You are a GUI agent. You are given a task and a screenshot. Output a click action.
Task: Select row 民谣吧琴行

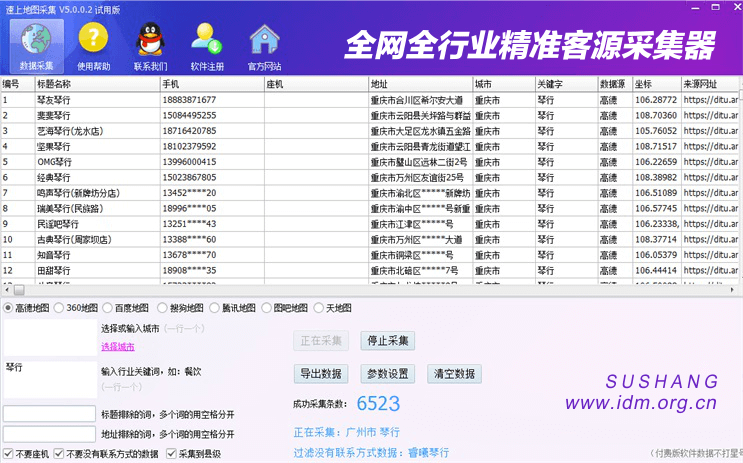pyautogui.click(x=370, y=224)
